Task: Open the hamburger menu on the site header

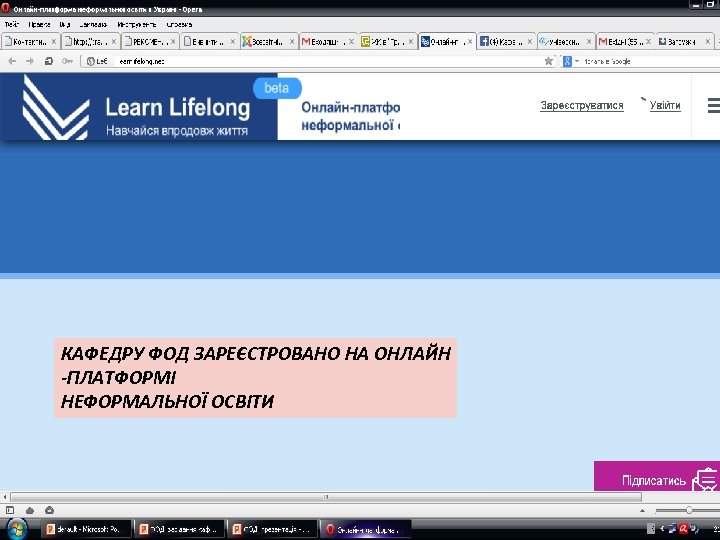Action: click(714, 105)
